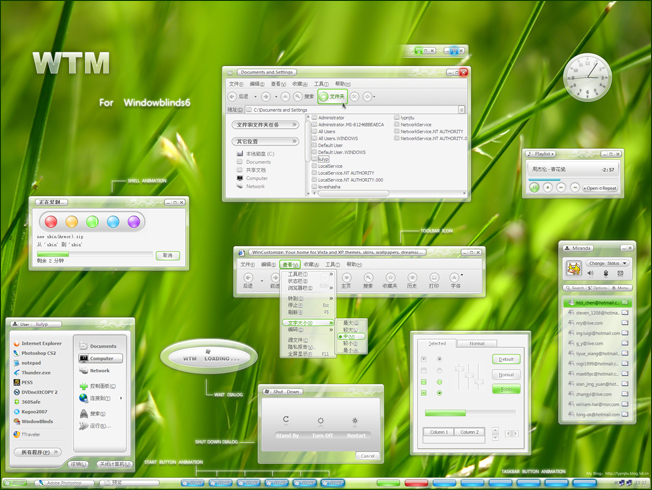Viewport: 652px width, 490px height.
Task: Click the Print (打印) icon in browser toolbar
Action: coord(434,277)
